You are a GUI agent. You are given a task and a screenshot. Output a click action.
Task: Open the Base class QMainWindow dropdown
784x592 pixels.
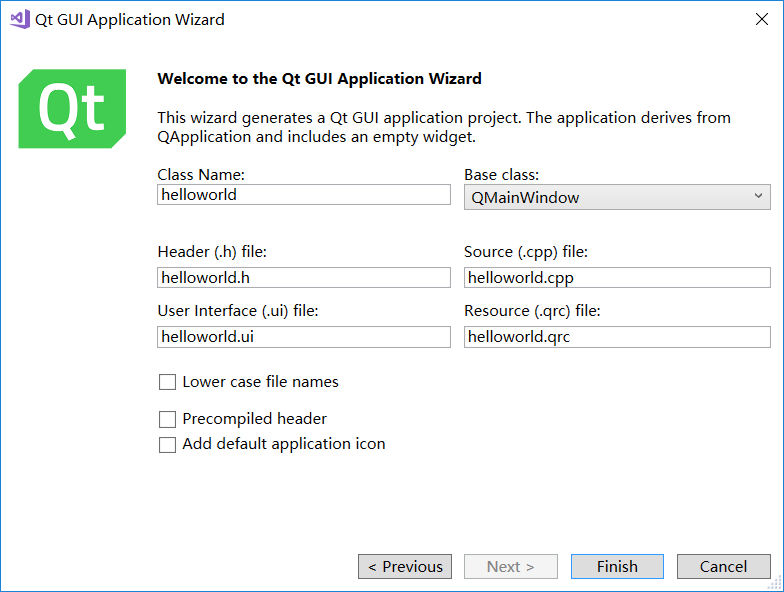tap(617, 197)
